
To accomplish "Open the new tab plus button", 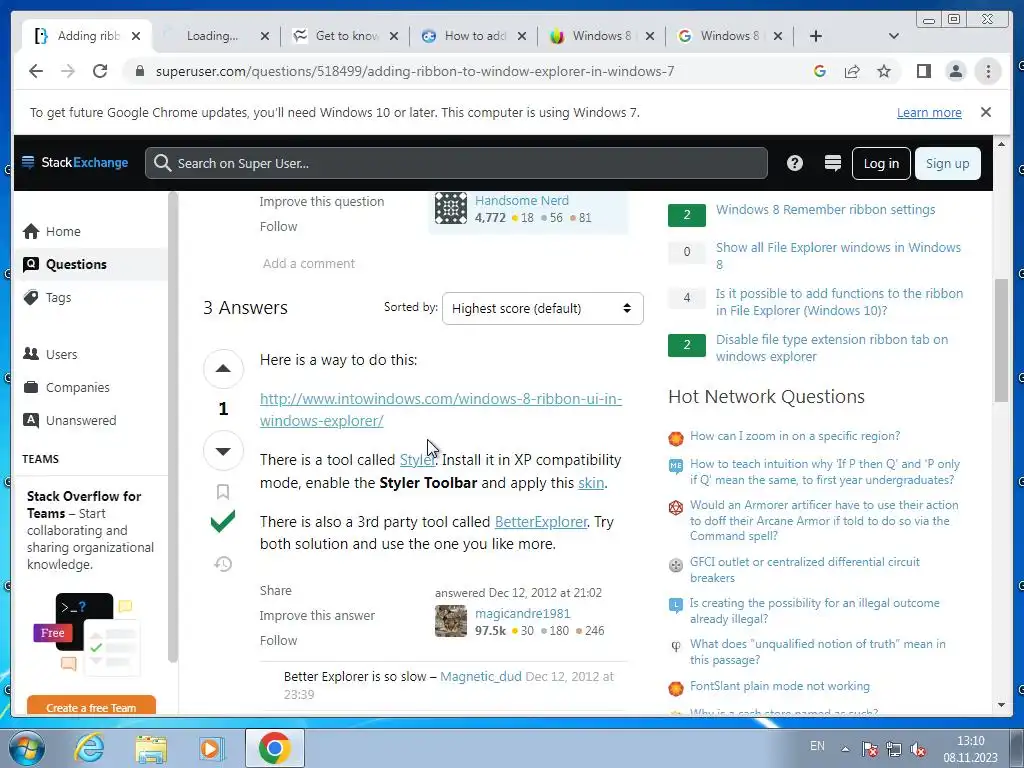I will pyautogui.click(x=816, y=36).
